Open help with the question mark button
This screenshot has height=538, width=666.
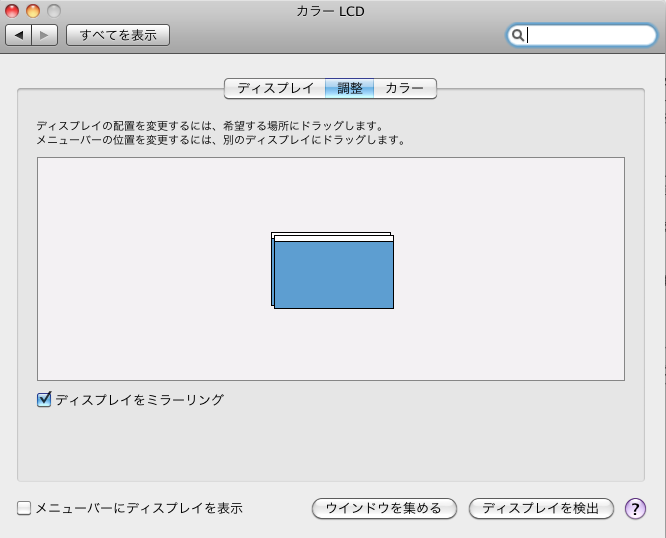point(635,508)
